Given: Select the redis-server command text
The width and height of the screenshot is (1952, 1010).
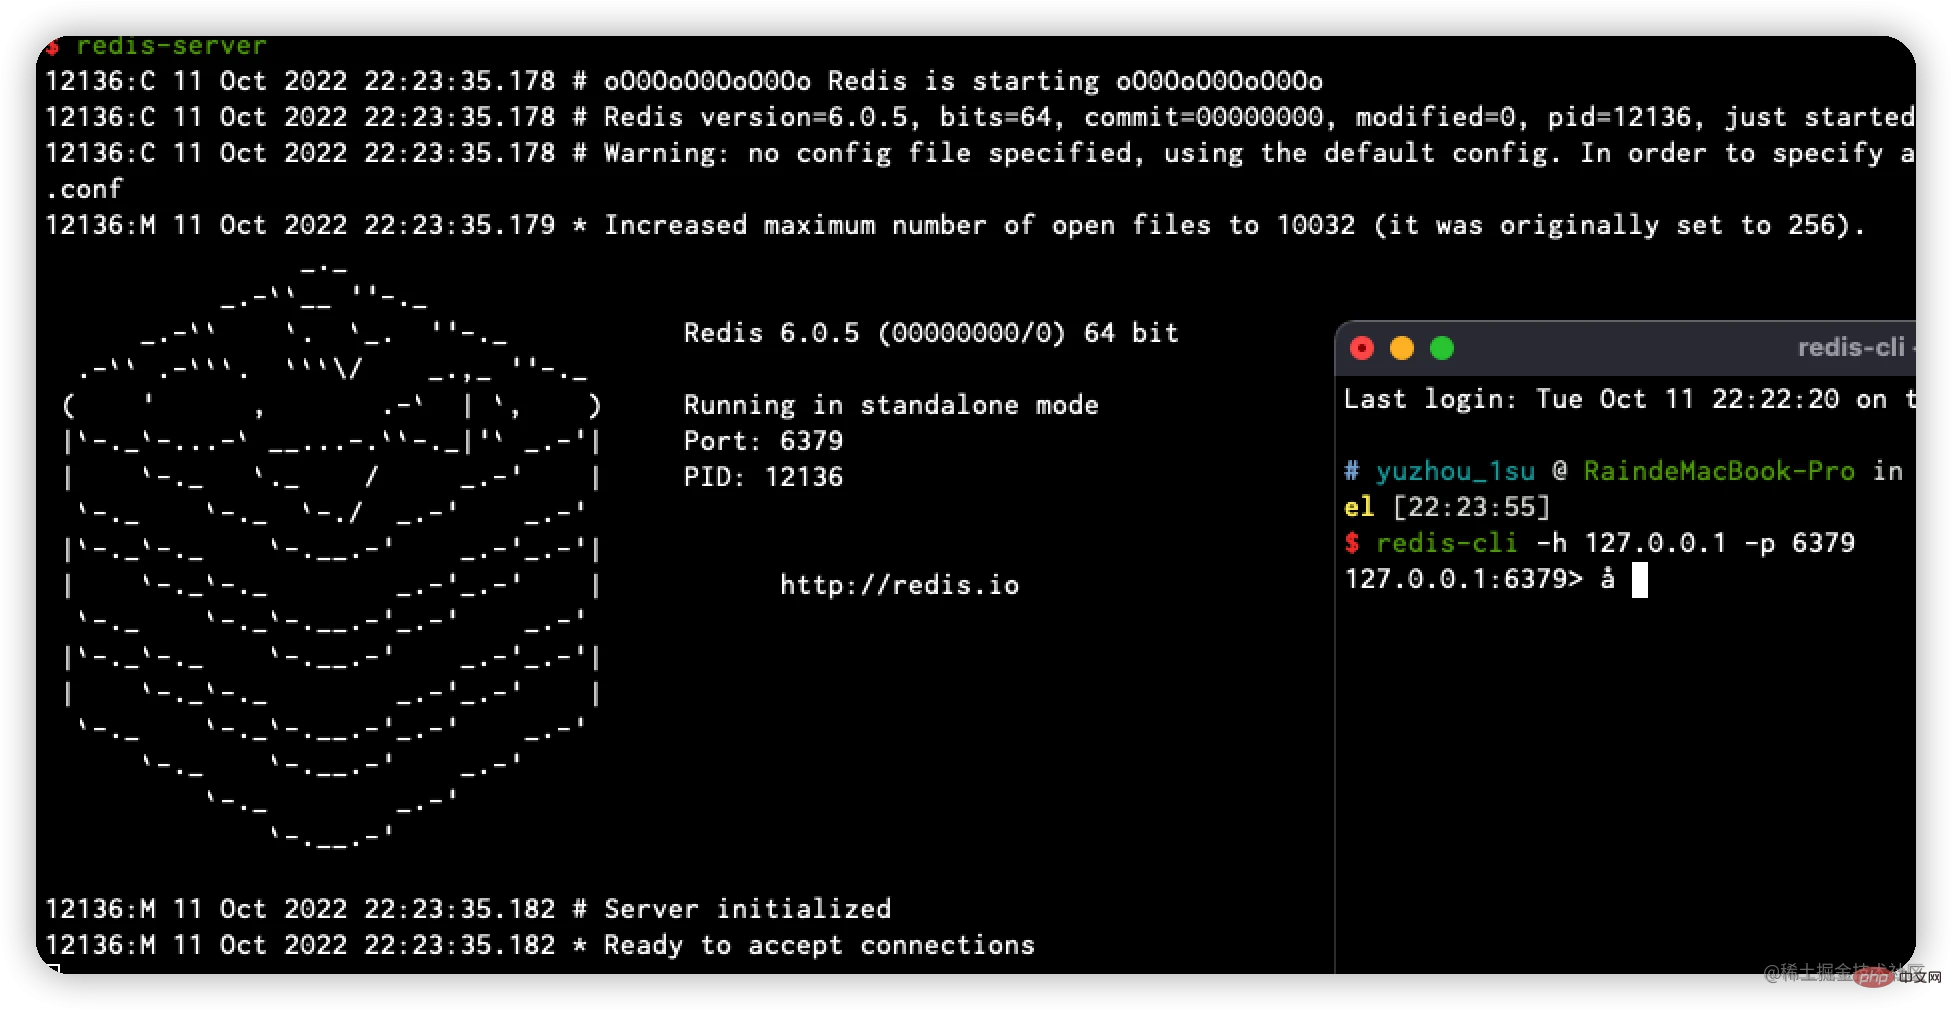Looking at the screenshot, I should [171, 46].
